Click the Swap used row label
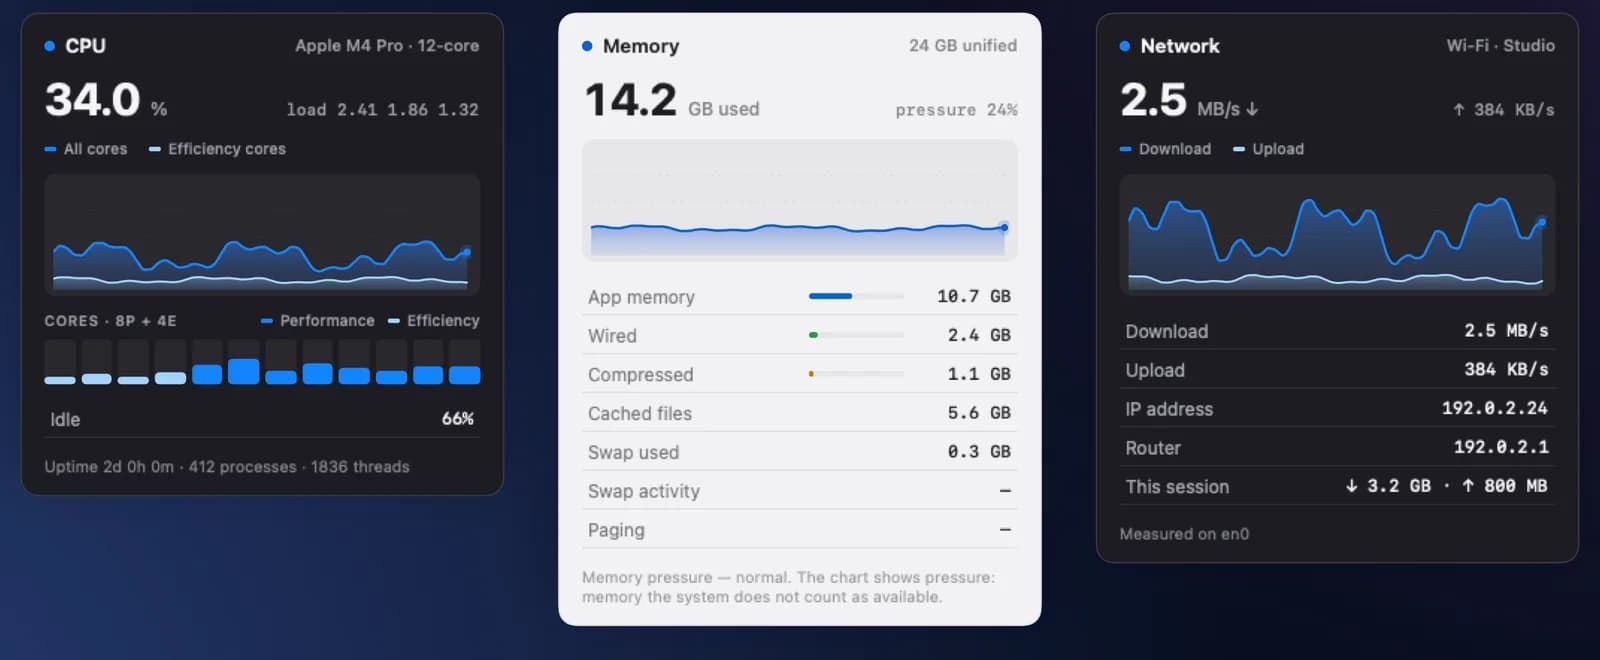The image size is (1600, 660). coord(633,453)
